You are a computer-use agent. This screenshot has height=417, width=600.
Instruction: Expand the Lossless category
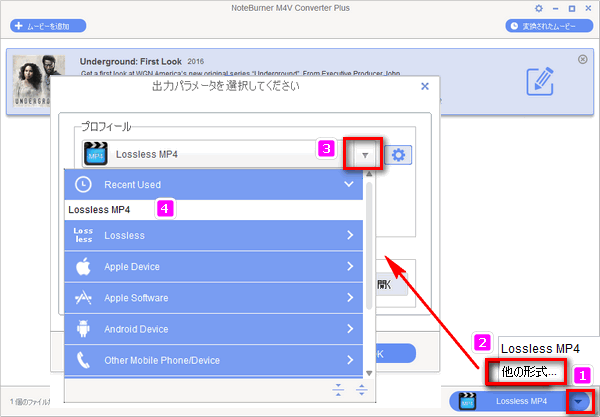(214, 235)
